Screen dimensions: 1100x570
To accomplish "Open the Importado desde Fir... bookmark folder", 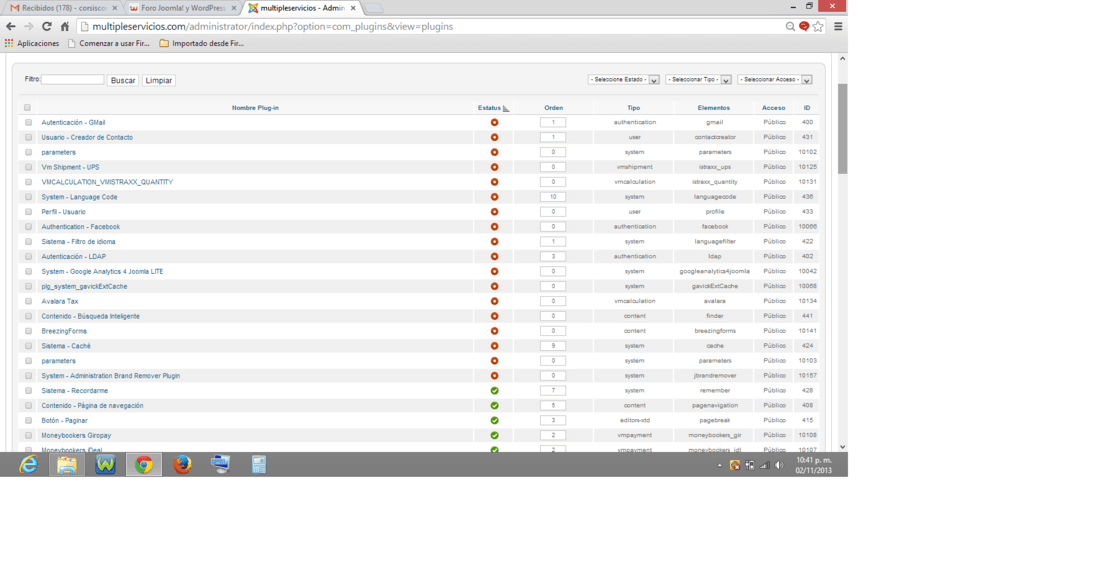I will pos(201,43).
